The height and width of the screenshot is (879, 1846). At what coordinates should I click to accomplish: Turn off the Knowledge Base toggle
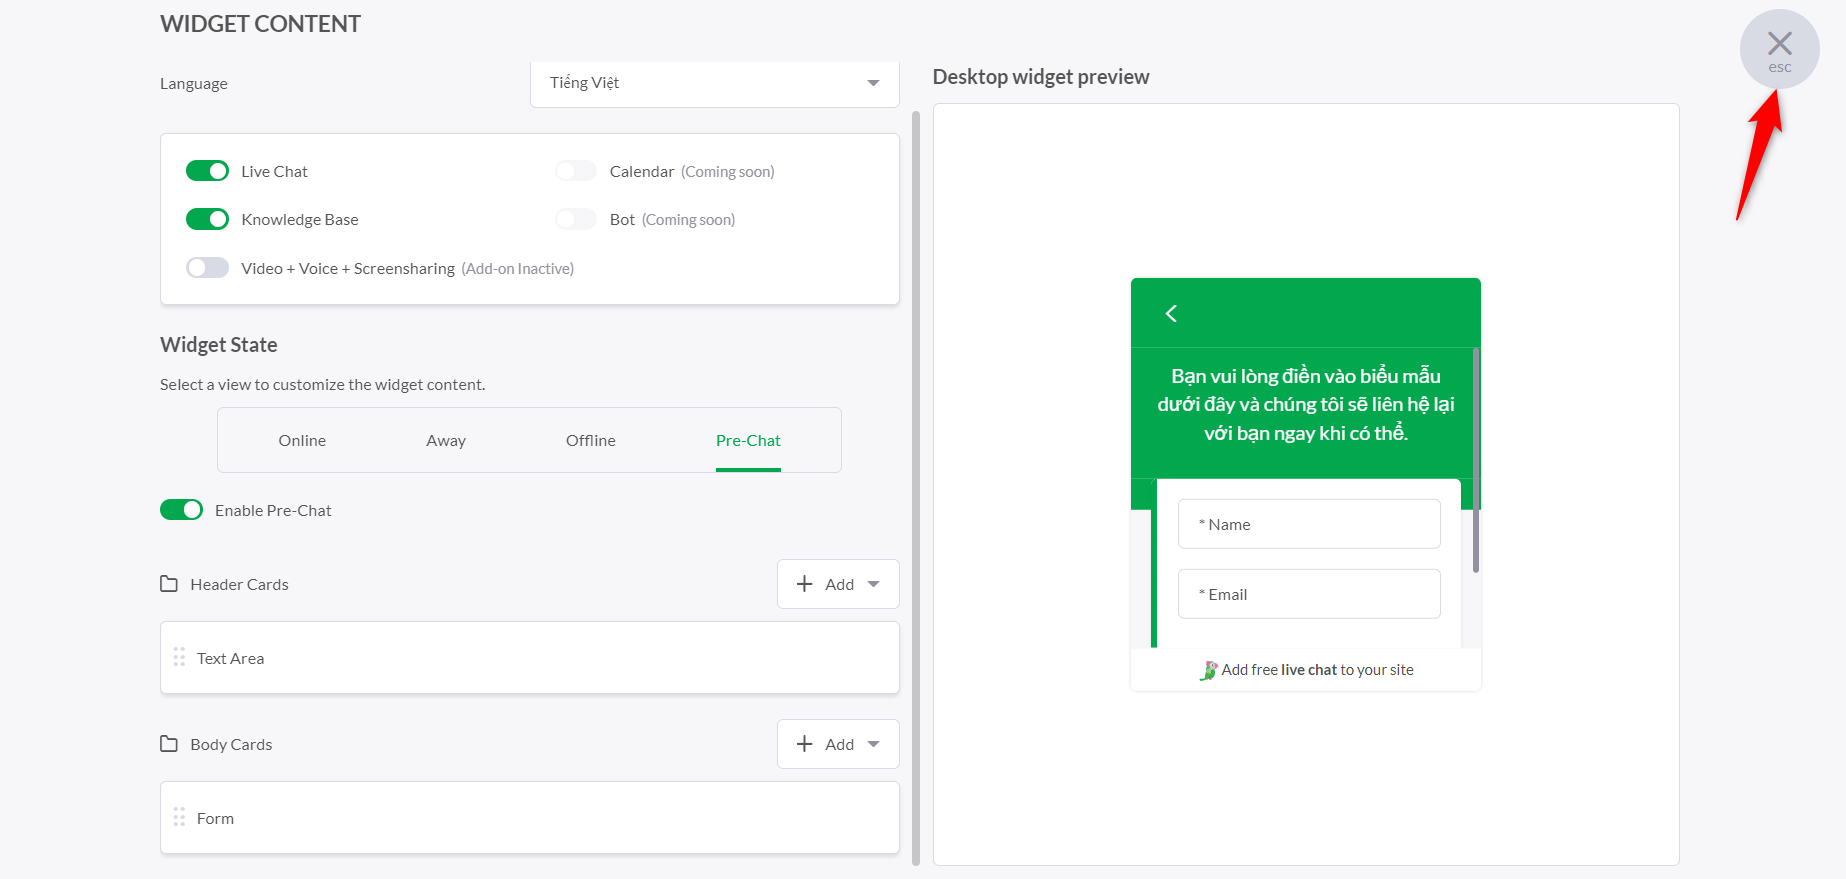pos(207,219)
